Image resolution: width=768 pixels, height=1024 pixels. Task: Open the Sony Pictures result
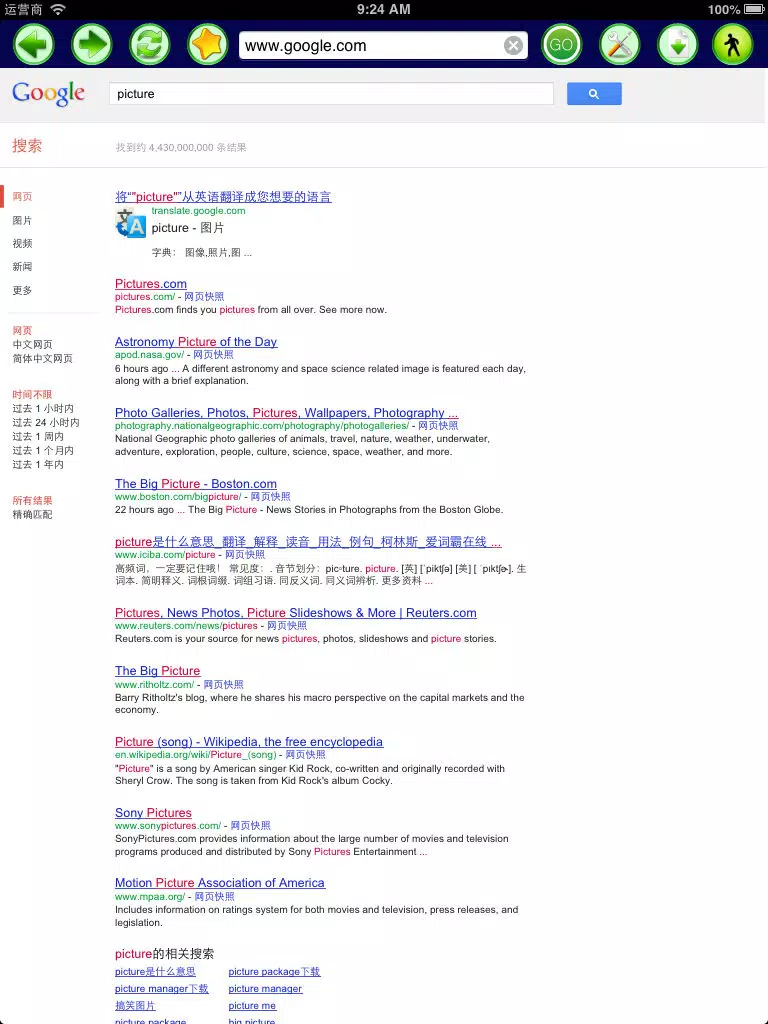click(153, 813)
